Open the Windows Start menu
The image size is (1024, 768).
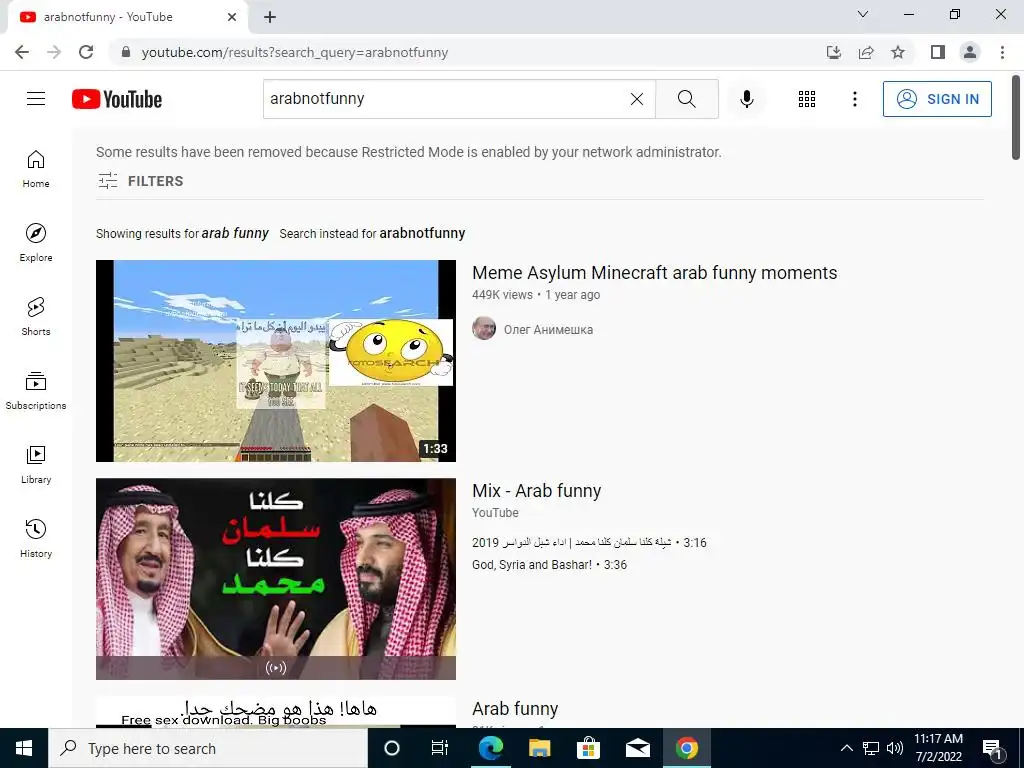[x=24, y=748]
